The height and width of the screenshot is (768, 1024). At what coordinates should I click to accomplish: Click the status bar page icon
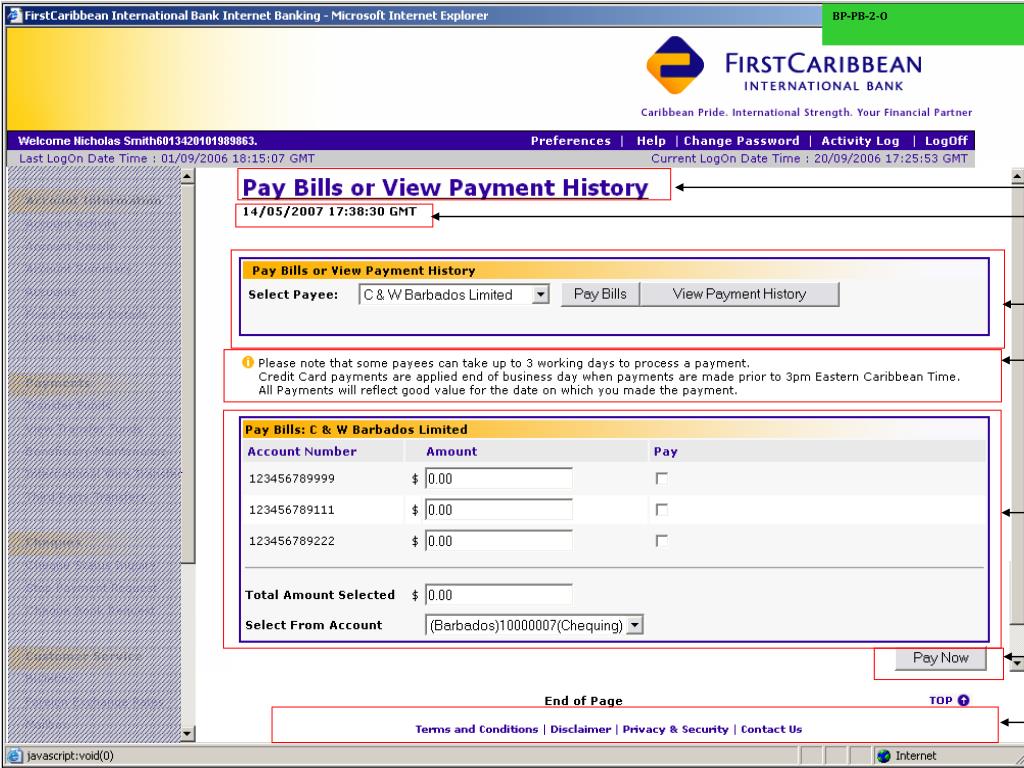pyautogui.click(x=14, y=756)
